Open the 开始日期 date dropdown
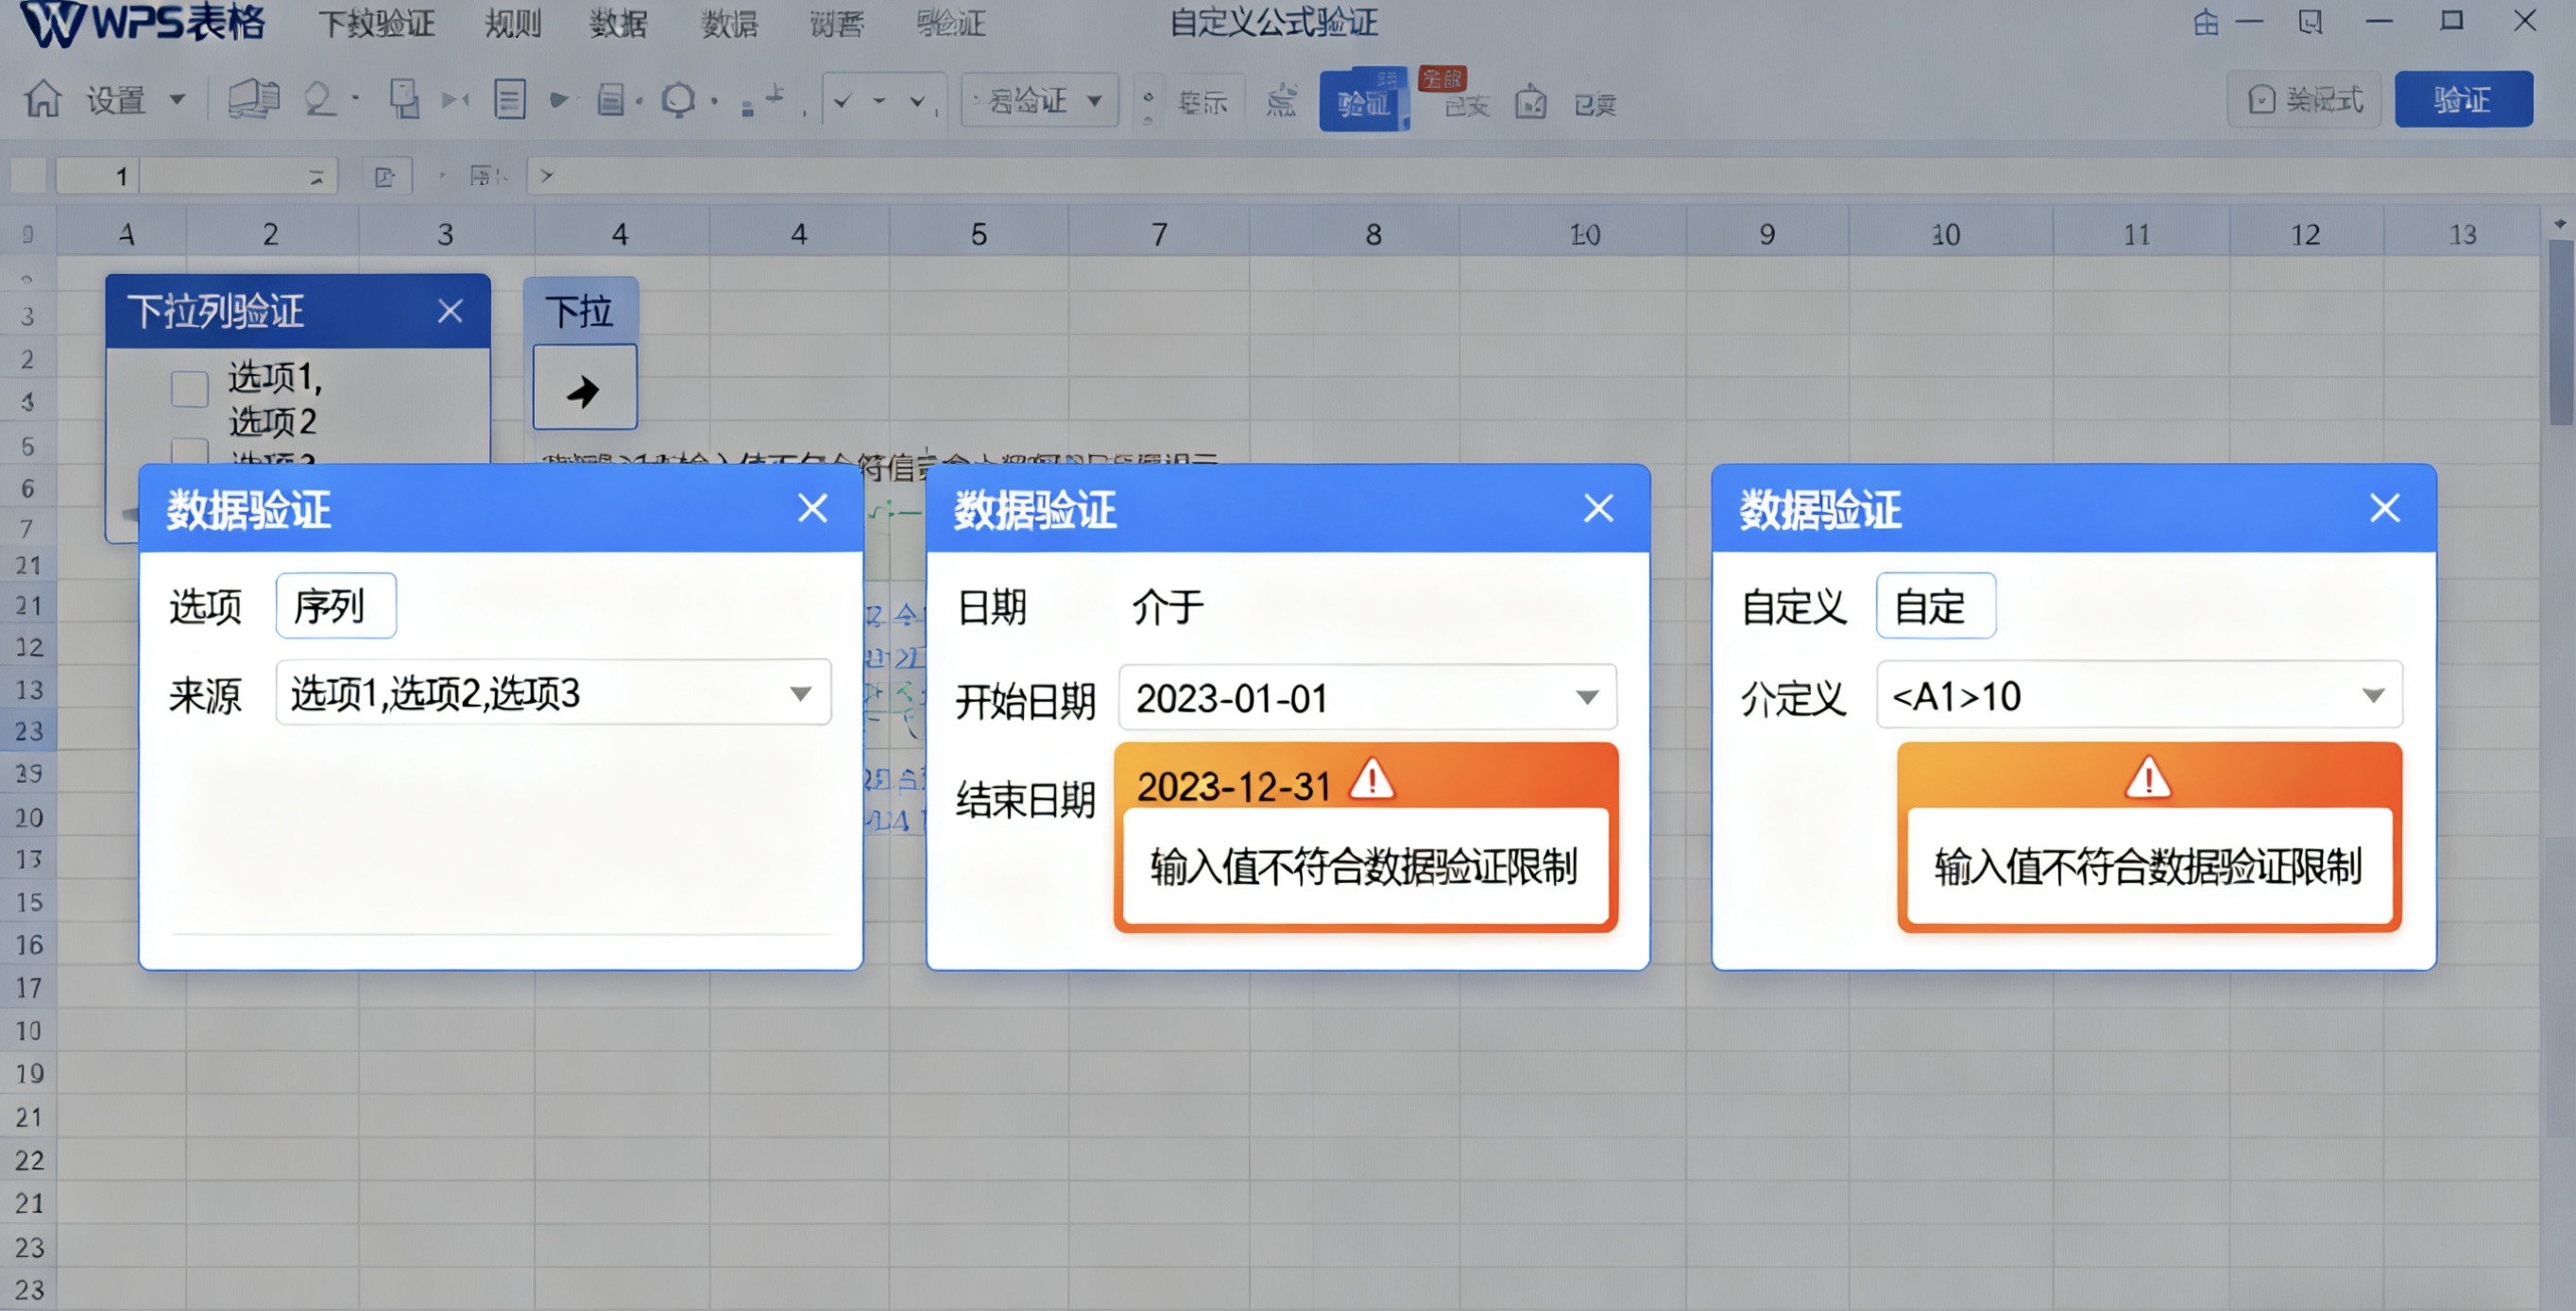The width and height of the screenshot is (2576, 1311). (1587, 697)
